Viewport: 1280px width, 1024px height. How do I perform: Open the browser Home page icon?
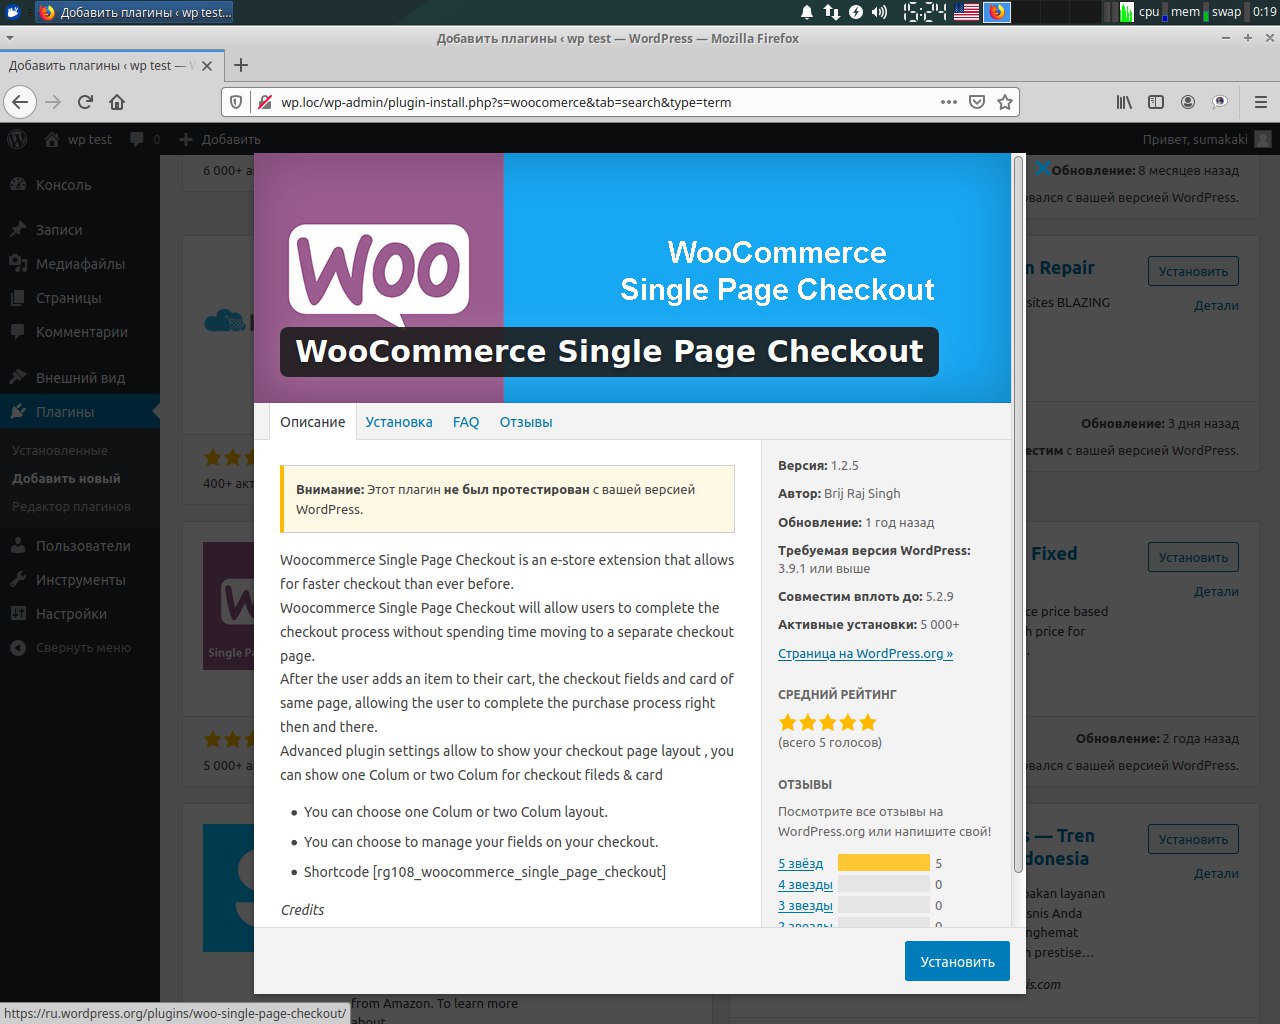click(117, 102)
